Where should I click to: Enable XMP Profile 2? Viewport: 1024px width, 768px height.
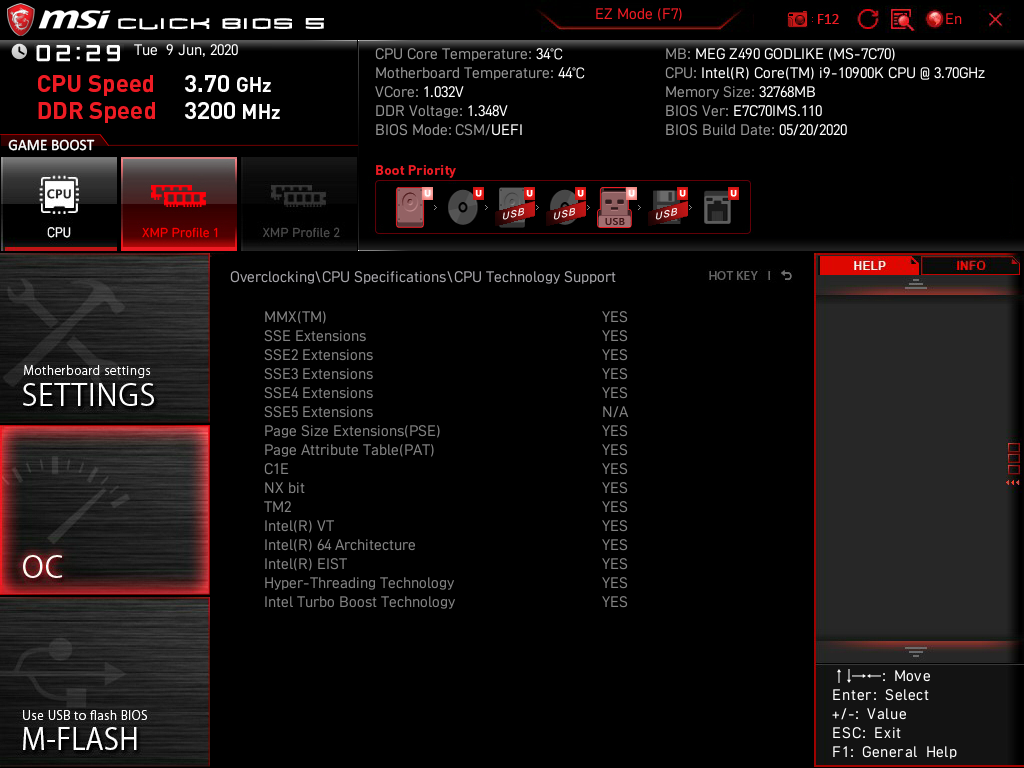(x=300, y=204)
